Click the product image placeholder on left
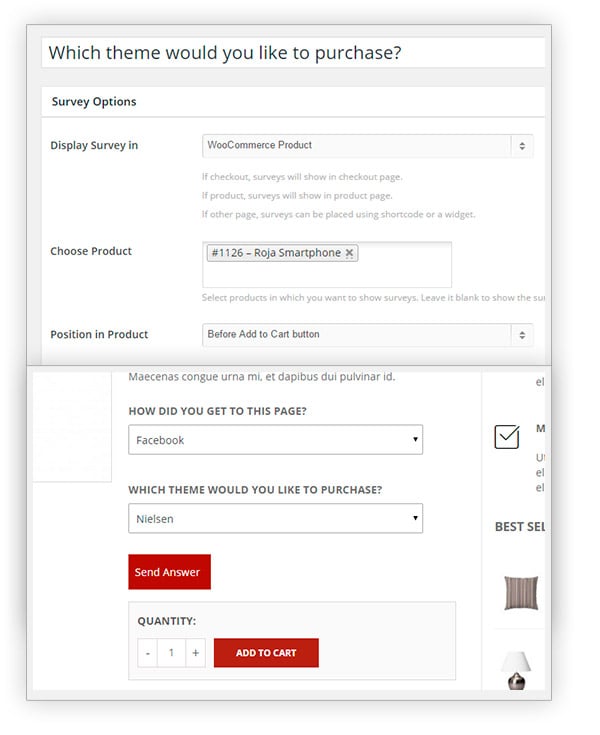This screenshot has height=735, width=600. coord(72,427)
